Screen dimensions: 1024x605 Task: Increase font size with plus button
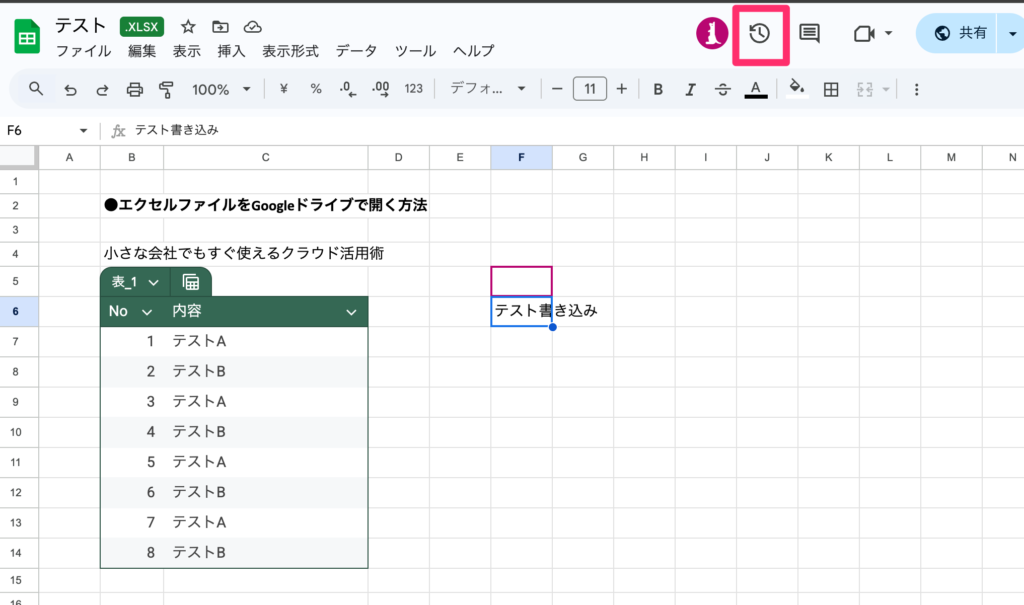[621, 89]
